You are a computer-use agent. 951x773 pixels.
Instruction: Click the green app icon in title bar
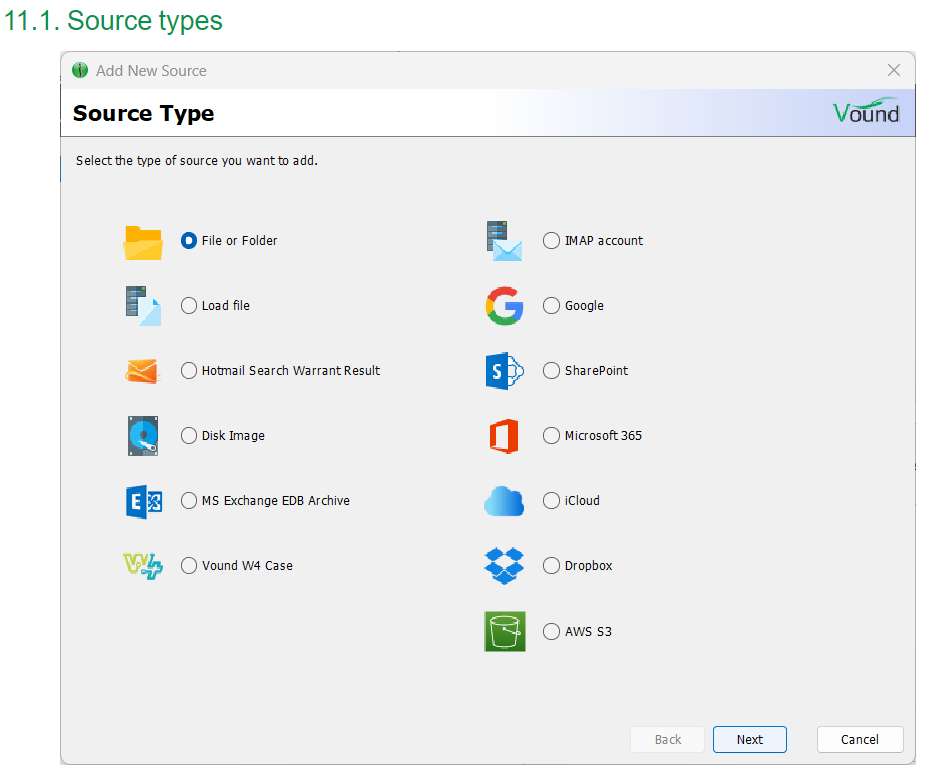80,70
